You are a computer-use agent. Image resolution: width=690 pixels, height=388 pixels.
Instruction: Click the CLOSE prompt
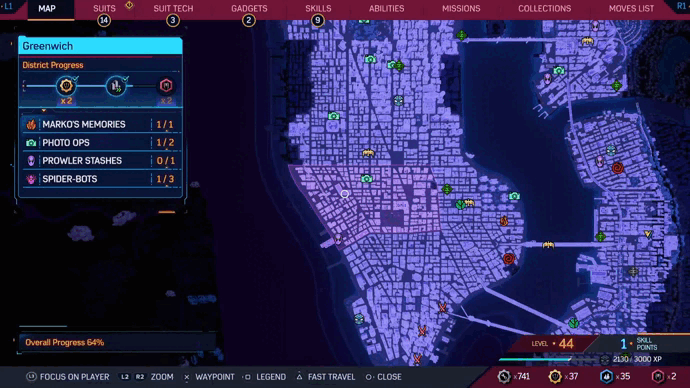pyautogui.click(x=383, y=377)
